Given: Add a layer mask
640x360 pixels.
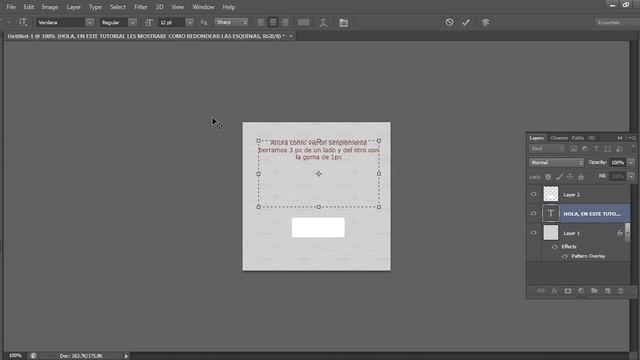Looking at the screenshot, I should click(x=567, y=291).
